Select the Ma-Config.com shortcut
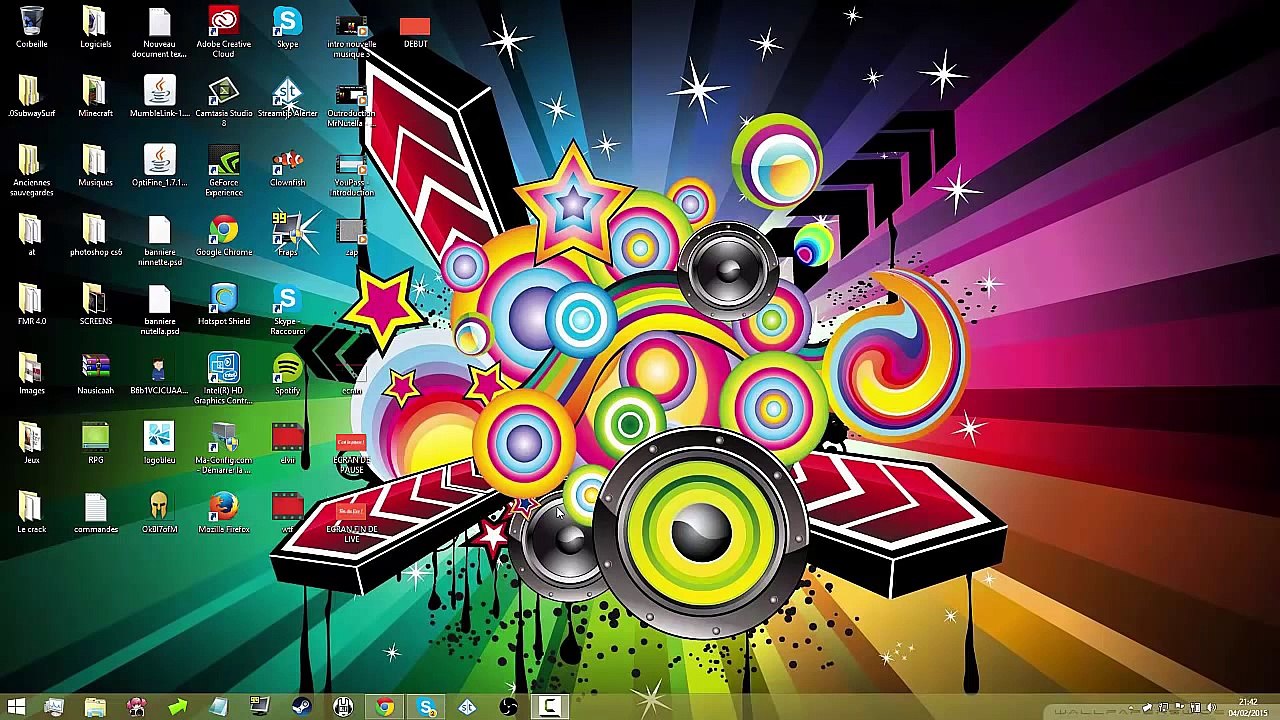Image resolution: width=1280 pixels, height=720 pixels. pos(223,446)
